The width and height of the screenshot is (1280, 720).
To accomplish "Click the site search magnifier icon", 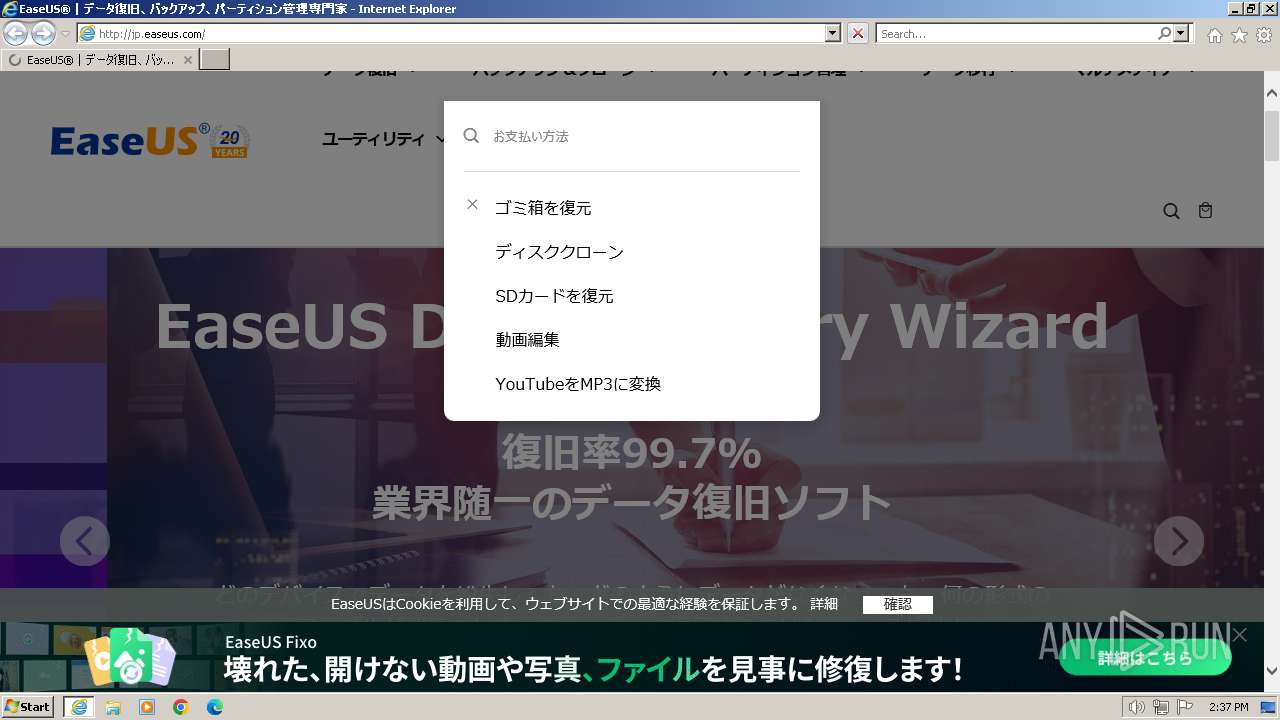I will (x=1171, y=211).
